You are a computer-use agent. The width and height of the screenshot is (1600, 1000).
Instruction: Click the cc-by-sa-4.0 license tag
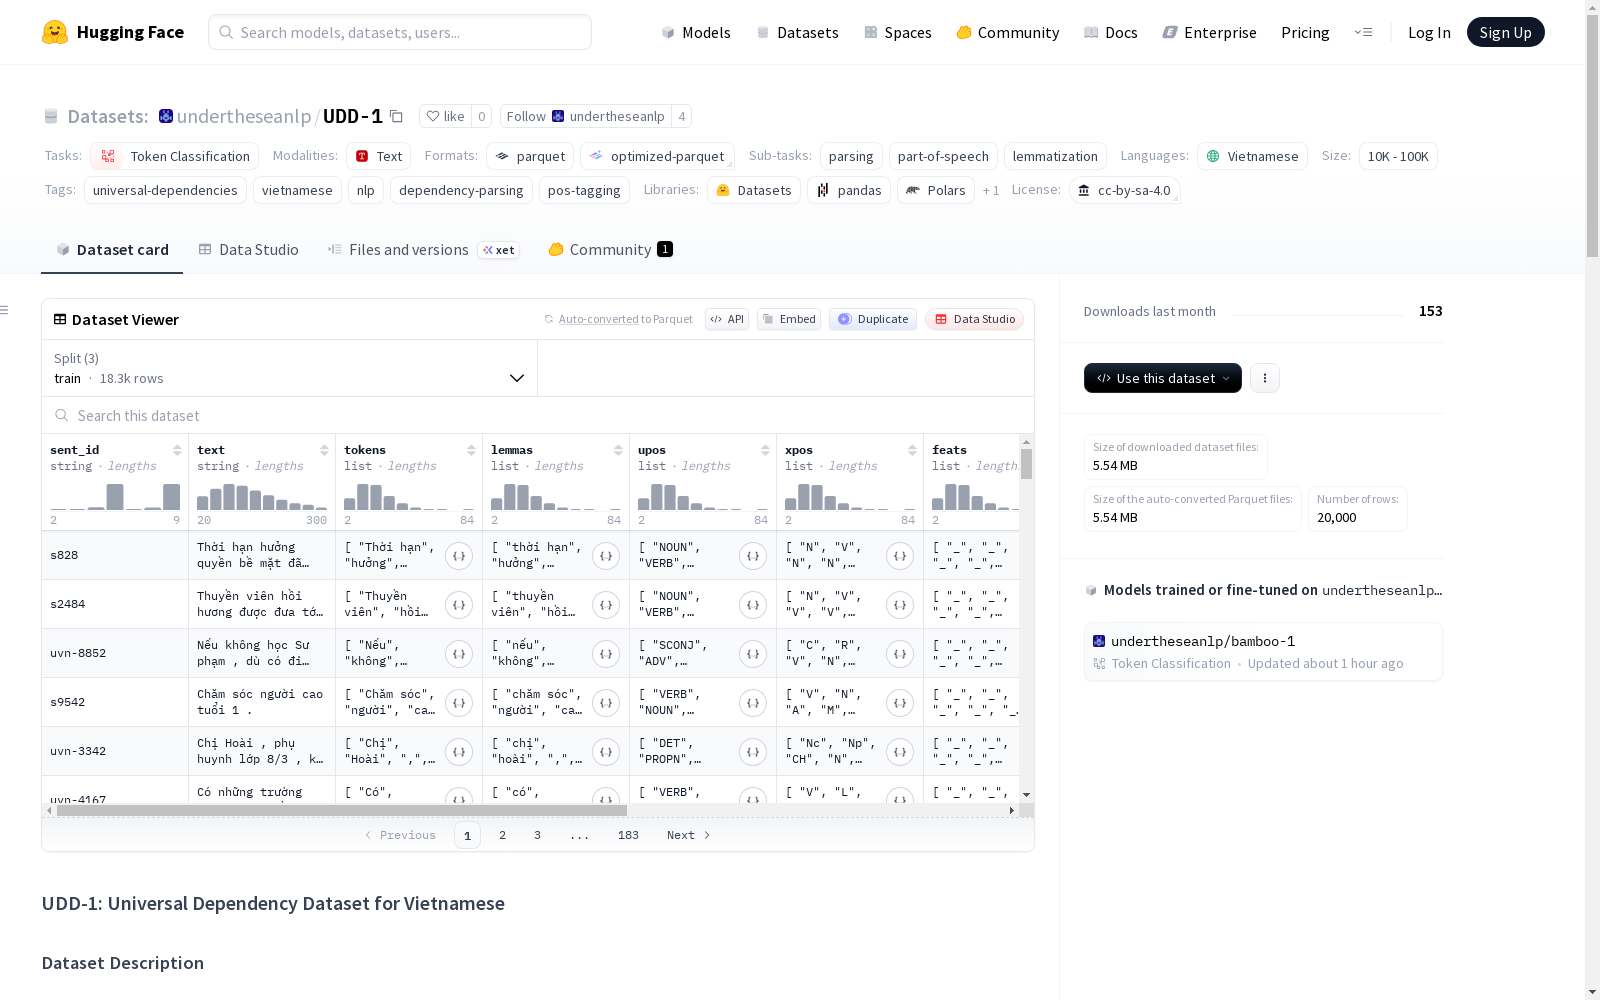1125,190
